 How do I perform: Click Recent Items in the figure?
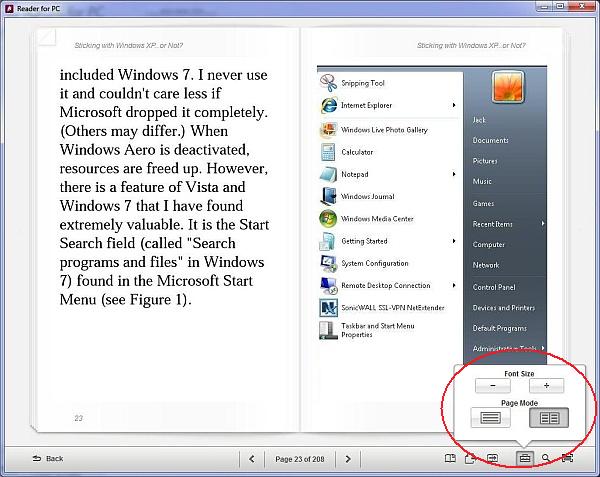pyautogui.click(x=492, y=224)
